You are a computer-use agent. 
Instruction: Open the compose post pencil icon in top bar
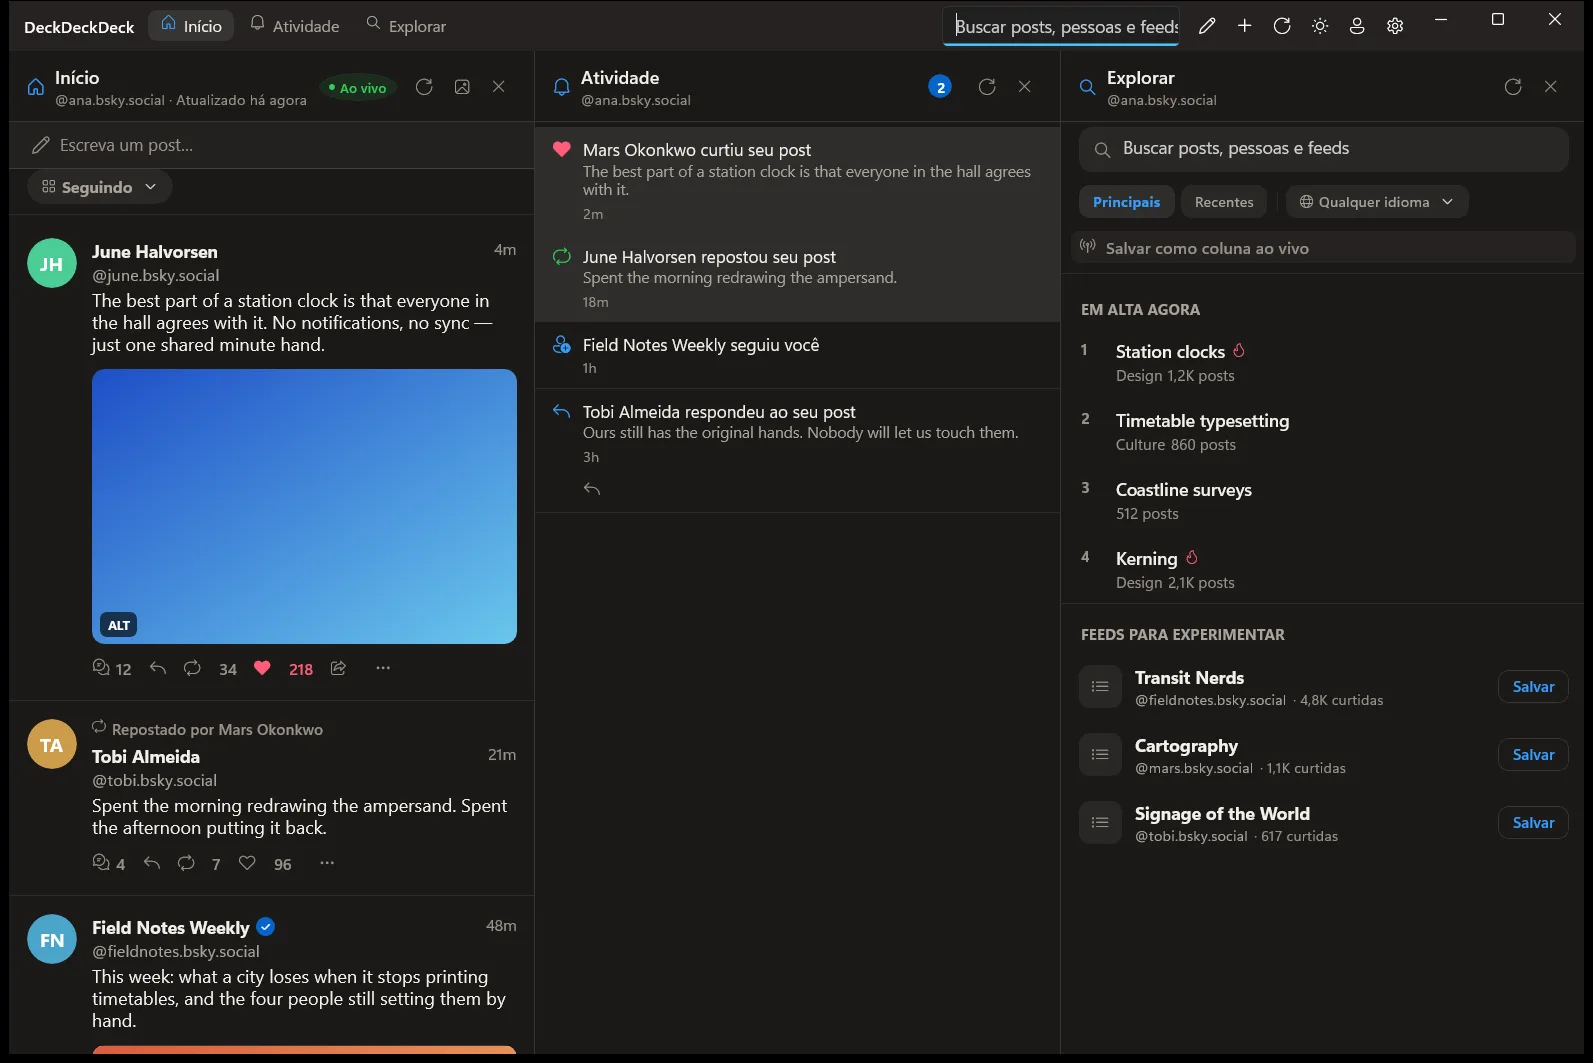pos(1207,26)
